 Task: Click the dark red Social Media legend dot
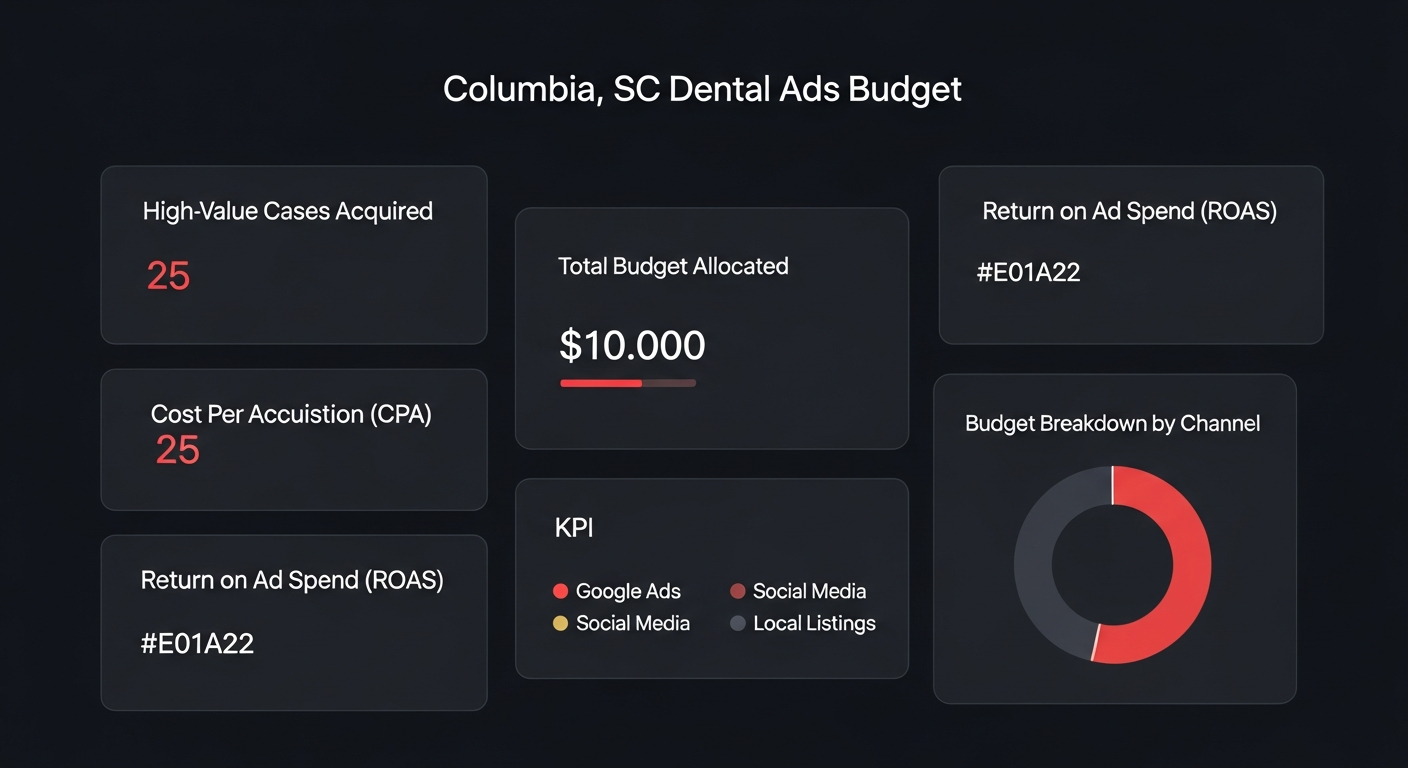[x=738, y=591]
